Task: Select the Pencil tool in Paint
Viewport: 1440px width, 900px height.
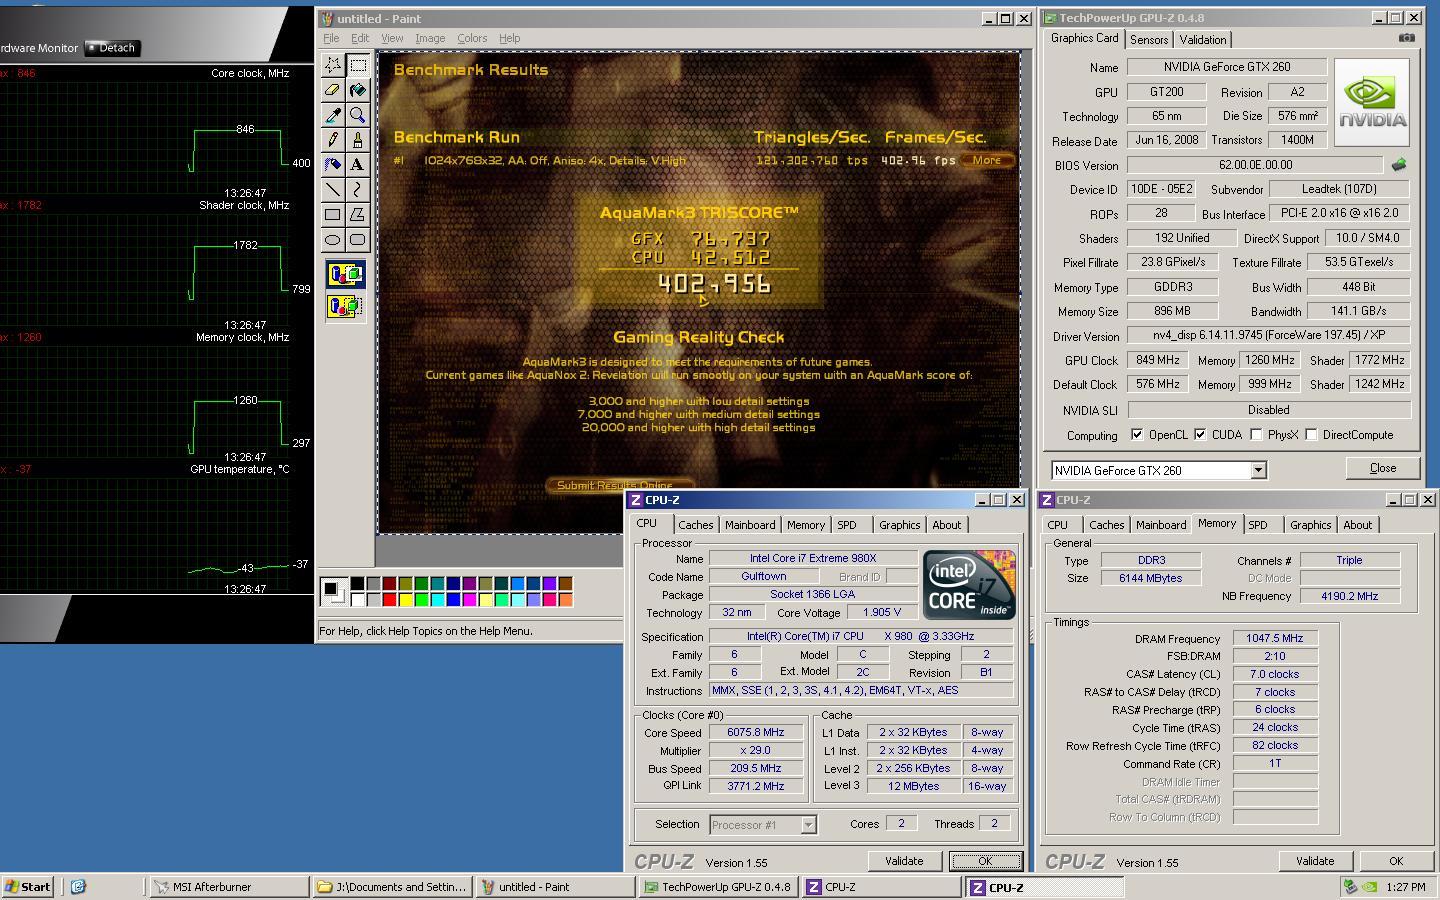Action: [x=333, y=140]
